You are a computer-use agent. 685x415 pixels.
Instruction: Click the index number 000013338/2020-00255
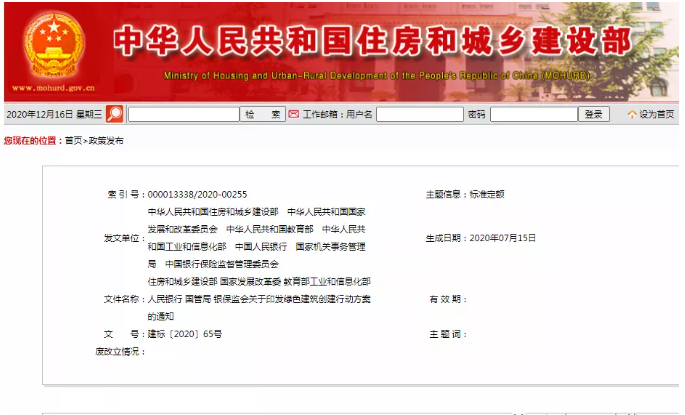click(x=197, y=193)
